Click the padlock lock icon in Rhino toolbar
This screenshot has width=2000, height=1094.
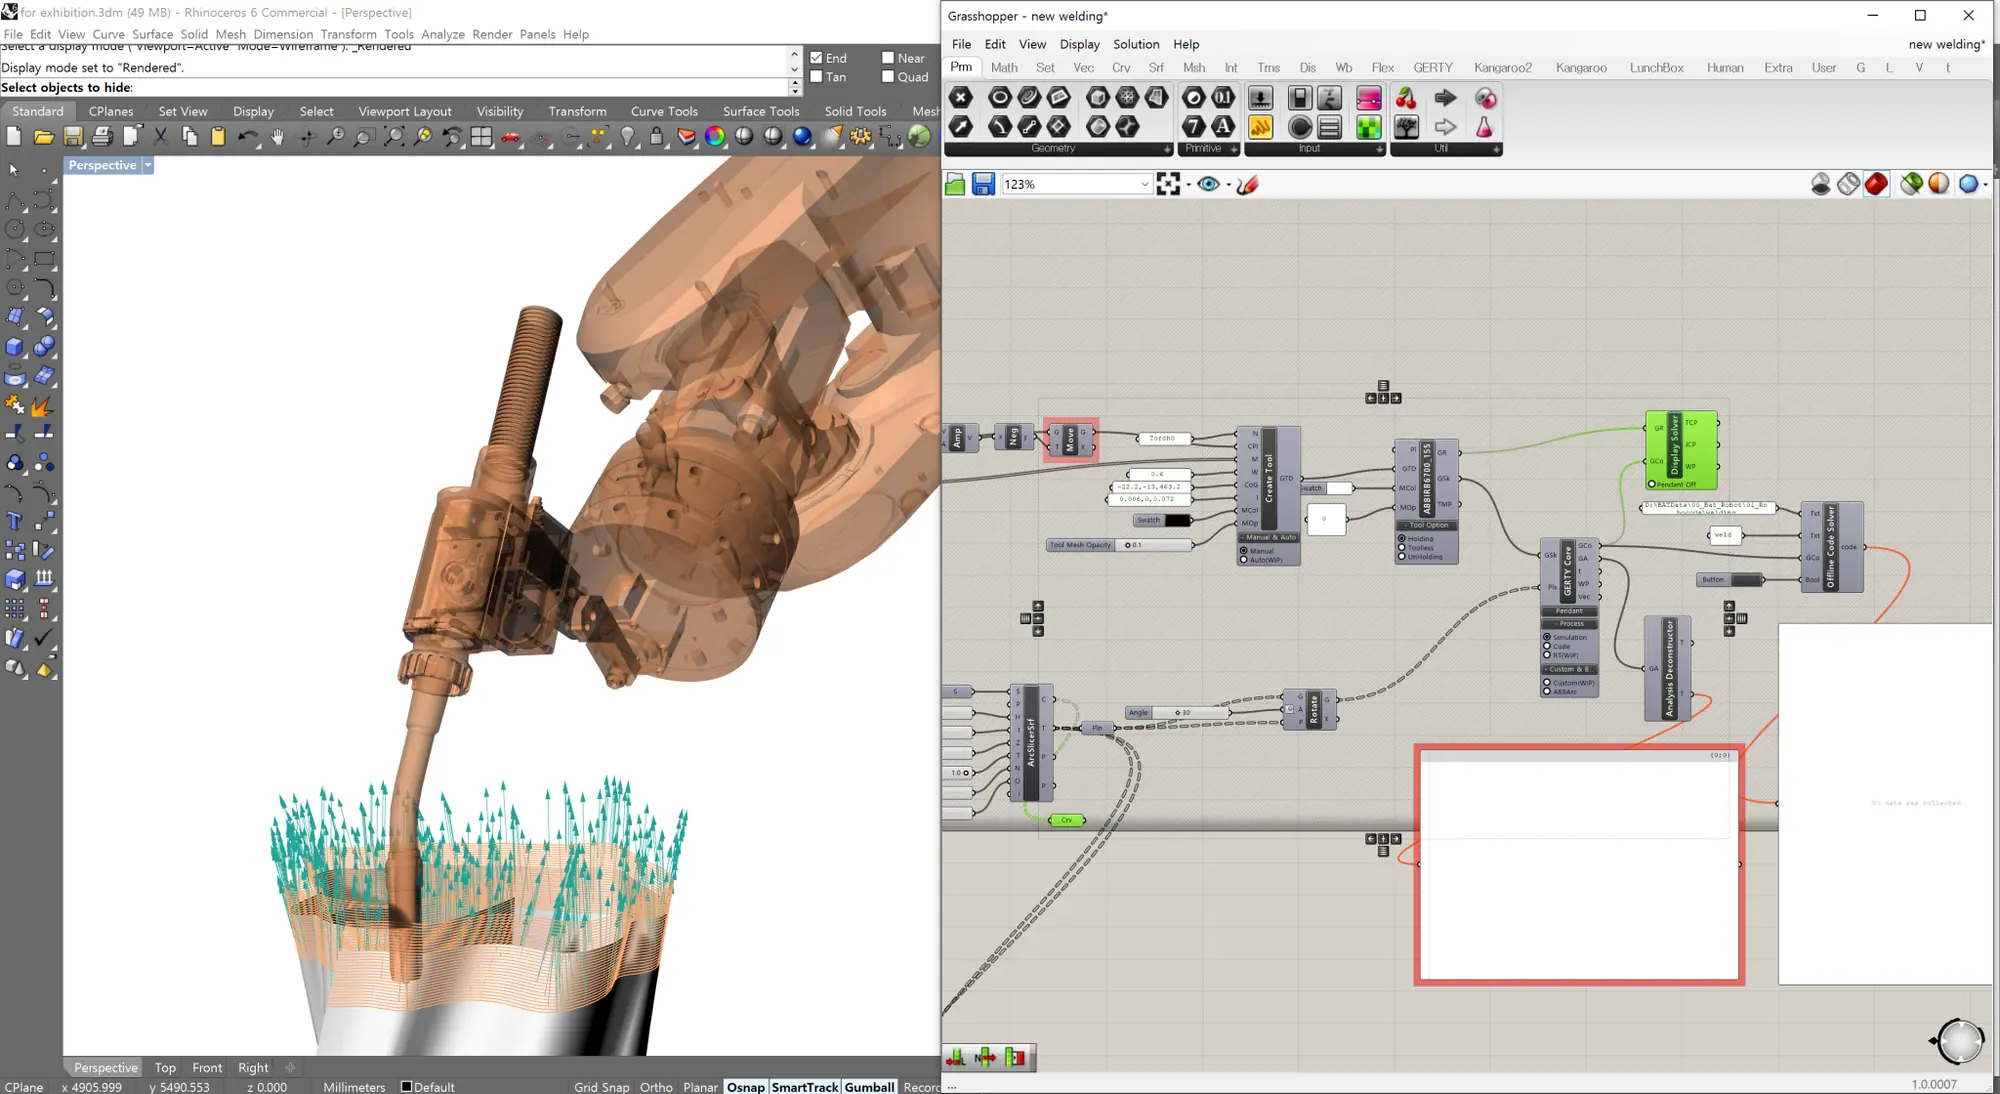tap(656, 137)
